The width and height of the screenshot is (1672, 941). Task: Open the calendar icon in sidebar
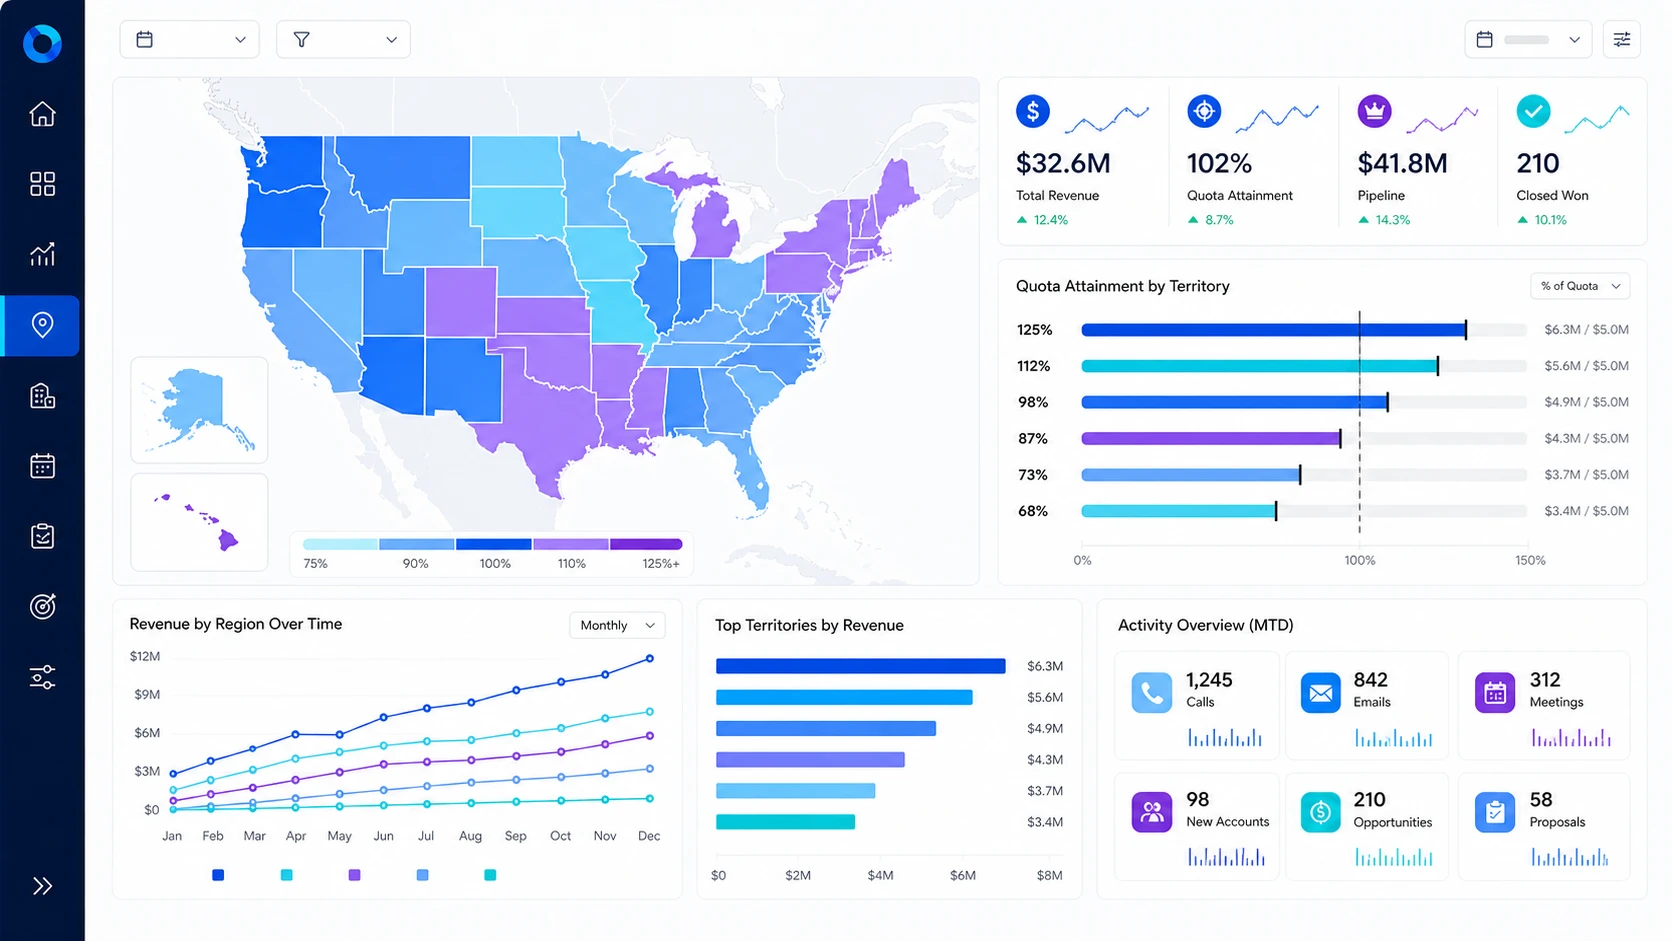coord(42,466)
